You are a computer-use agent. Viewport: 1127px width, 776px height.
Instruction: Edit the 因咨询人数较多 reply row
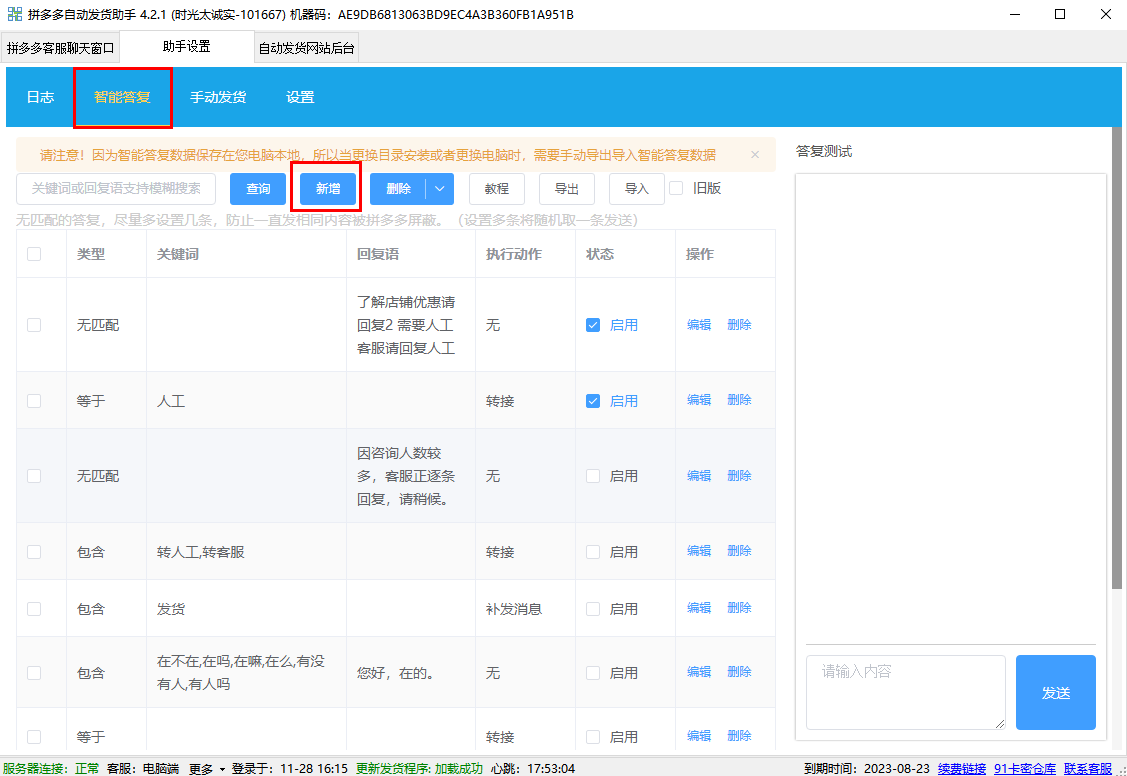click(699, 476)
